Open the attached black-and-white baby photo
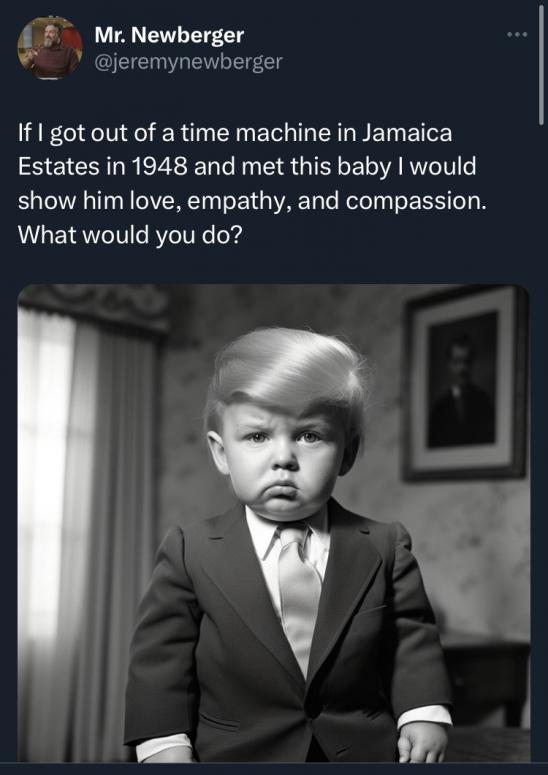 click(274, 523)
